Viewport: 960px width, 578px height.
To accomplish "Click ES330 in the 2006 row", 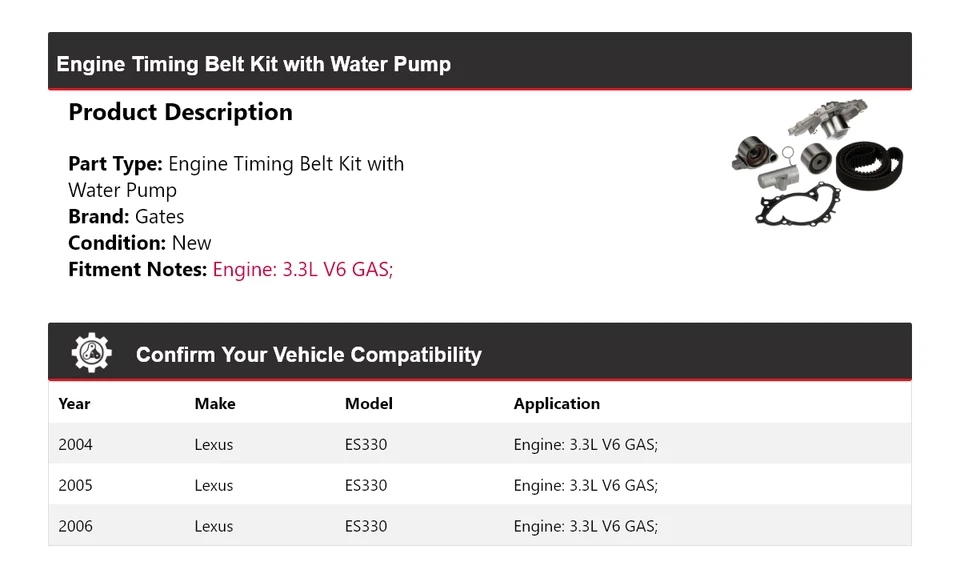I will pyautogui.click(x=366, y=527).
